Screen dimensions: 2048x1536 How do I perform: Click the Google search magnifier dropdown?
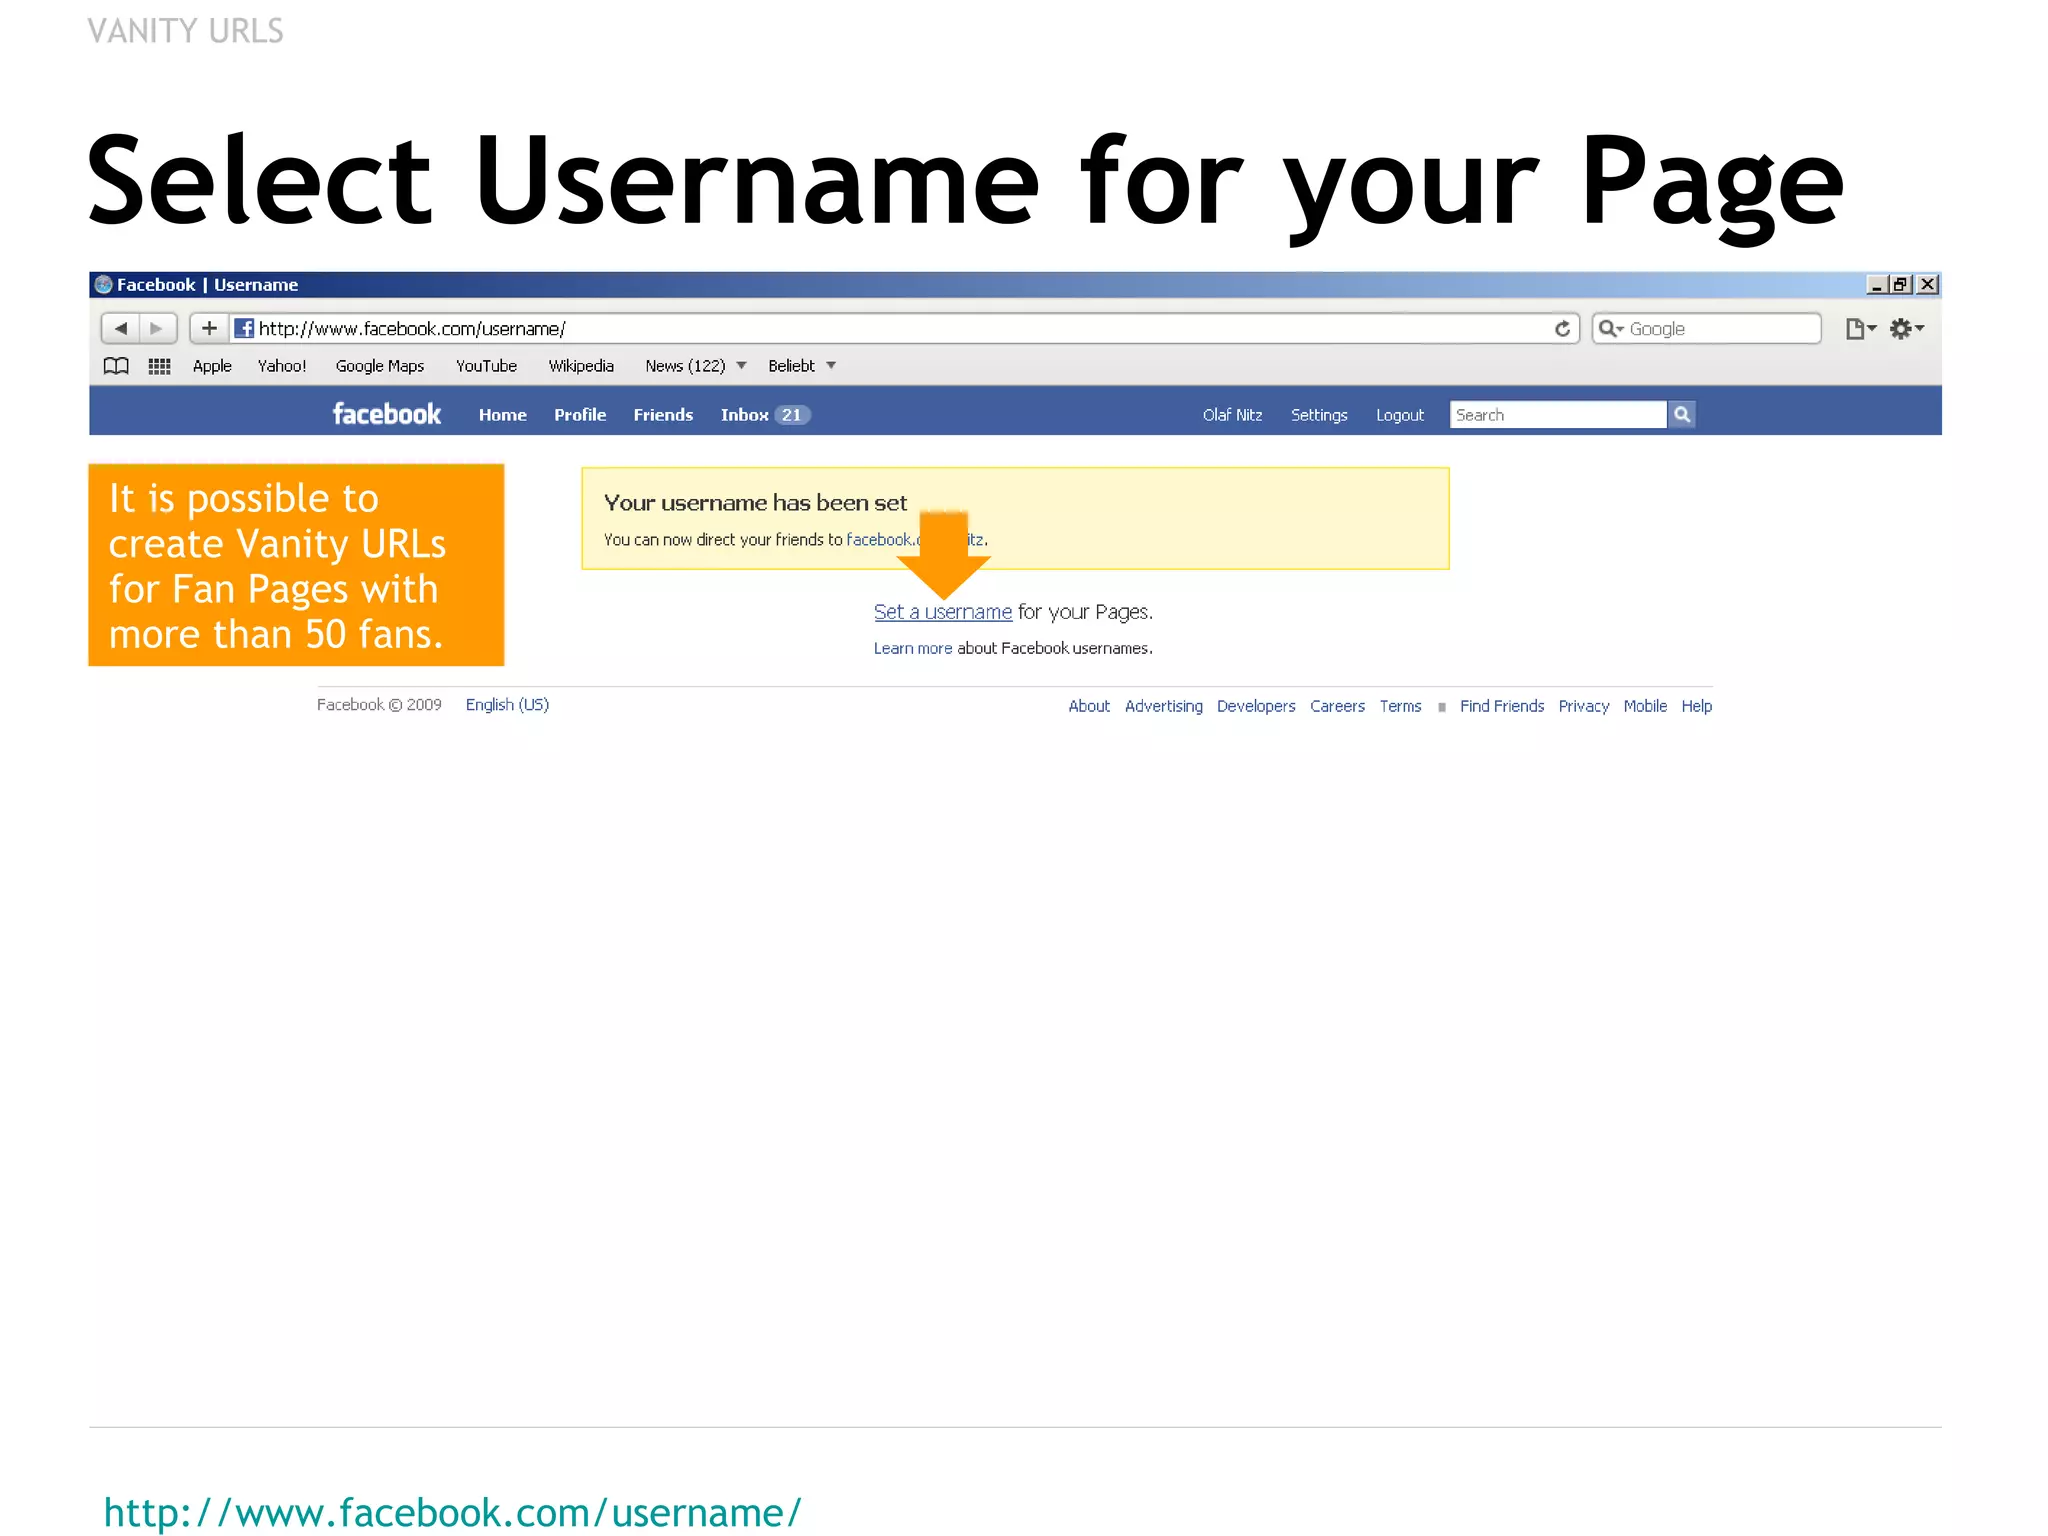(1610, 328)
